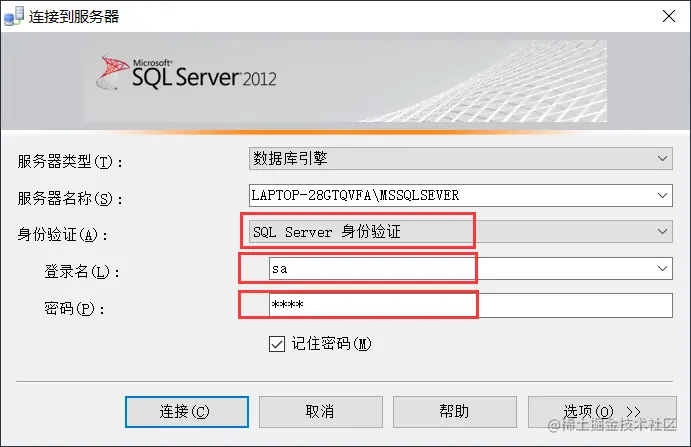Open Help with the 帮助 button
The height and width of the screenshot is (447, 691).
tap(455, 412)
